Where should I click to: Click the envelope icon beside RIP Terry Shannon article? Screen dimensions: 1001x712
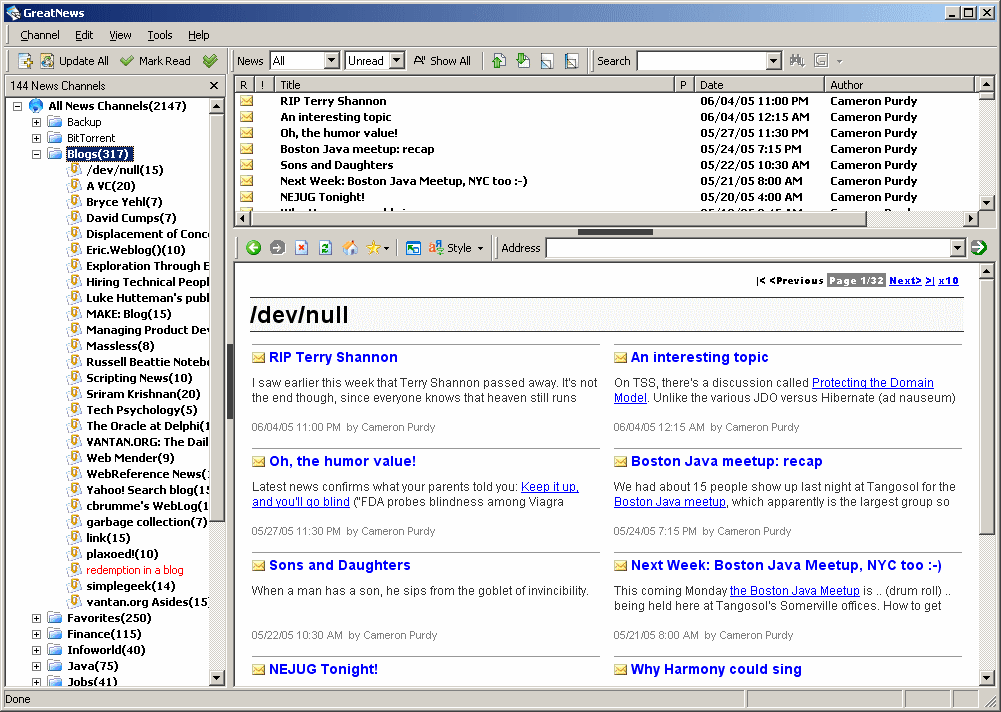coord(259,358)
